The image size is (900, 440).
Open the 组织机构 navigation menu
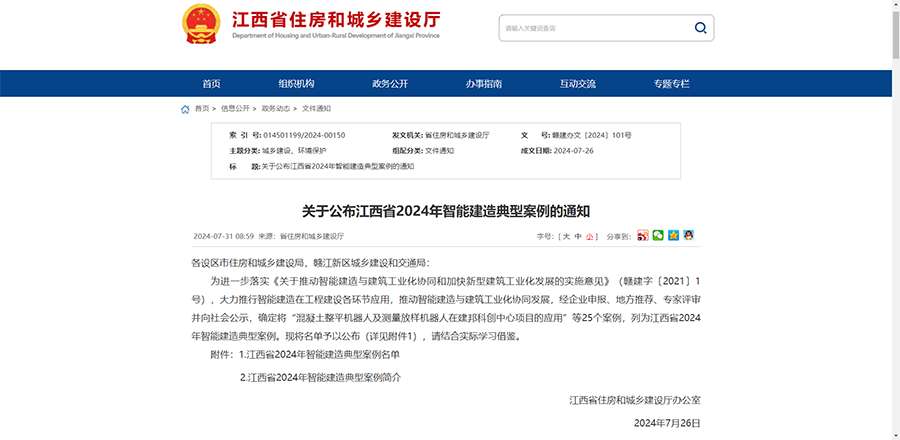(x=296, y=84)
